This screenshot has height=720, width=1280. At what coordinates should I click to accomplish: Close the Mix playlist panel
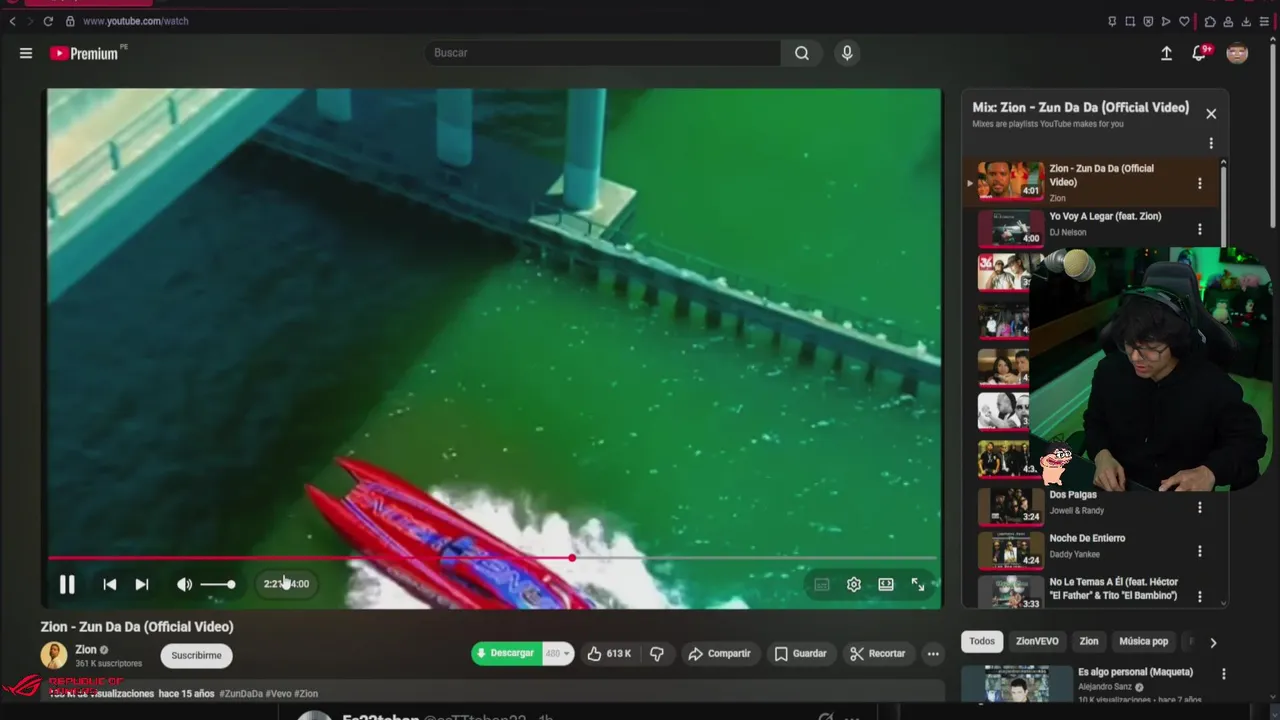pyautogui.click(x=1211, y=114)
